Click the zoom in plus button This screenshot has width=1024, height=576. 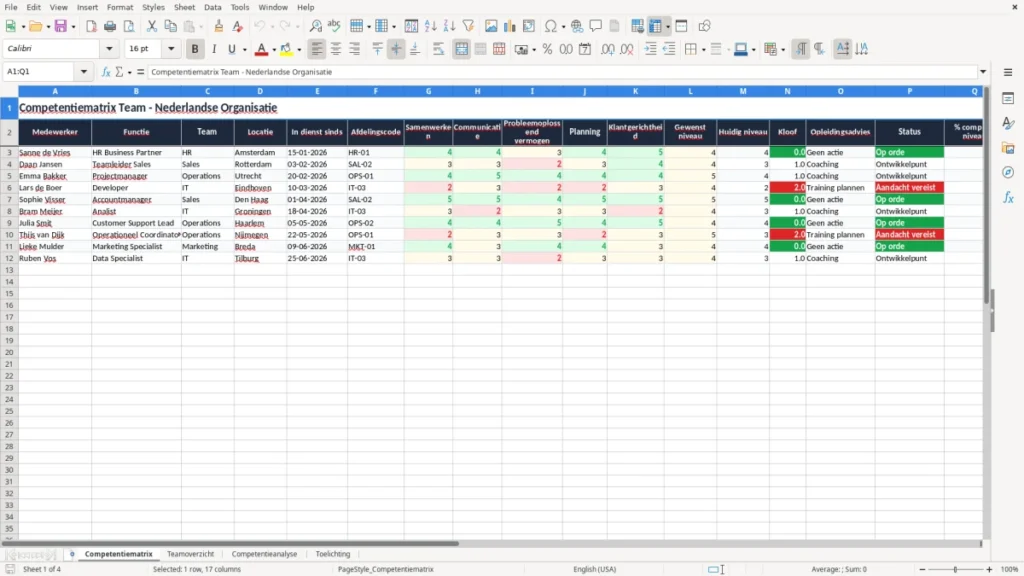tap(989, 569)
